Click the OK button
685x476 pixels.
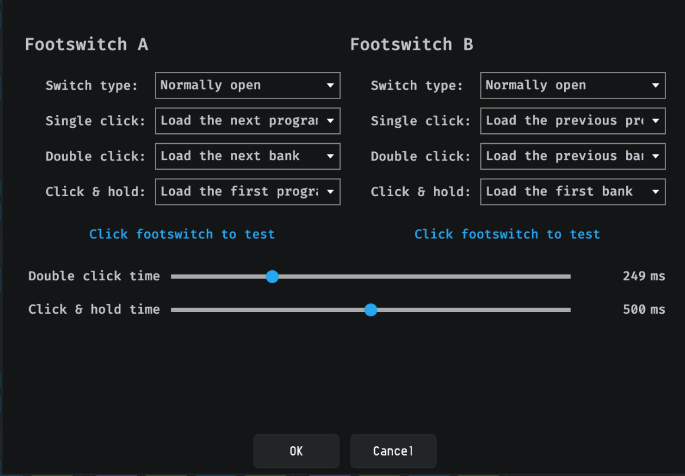296,451
